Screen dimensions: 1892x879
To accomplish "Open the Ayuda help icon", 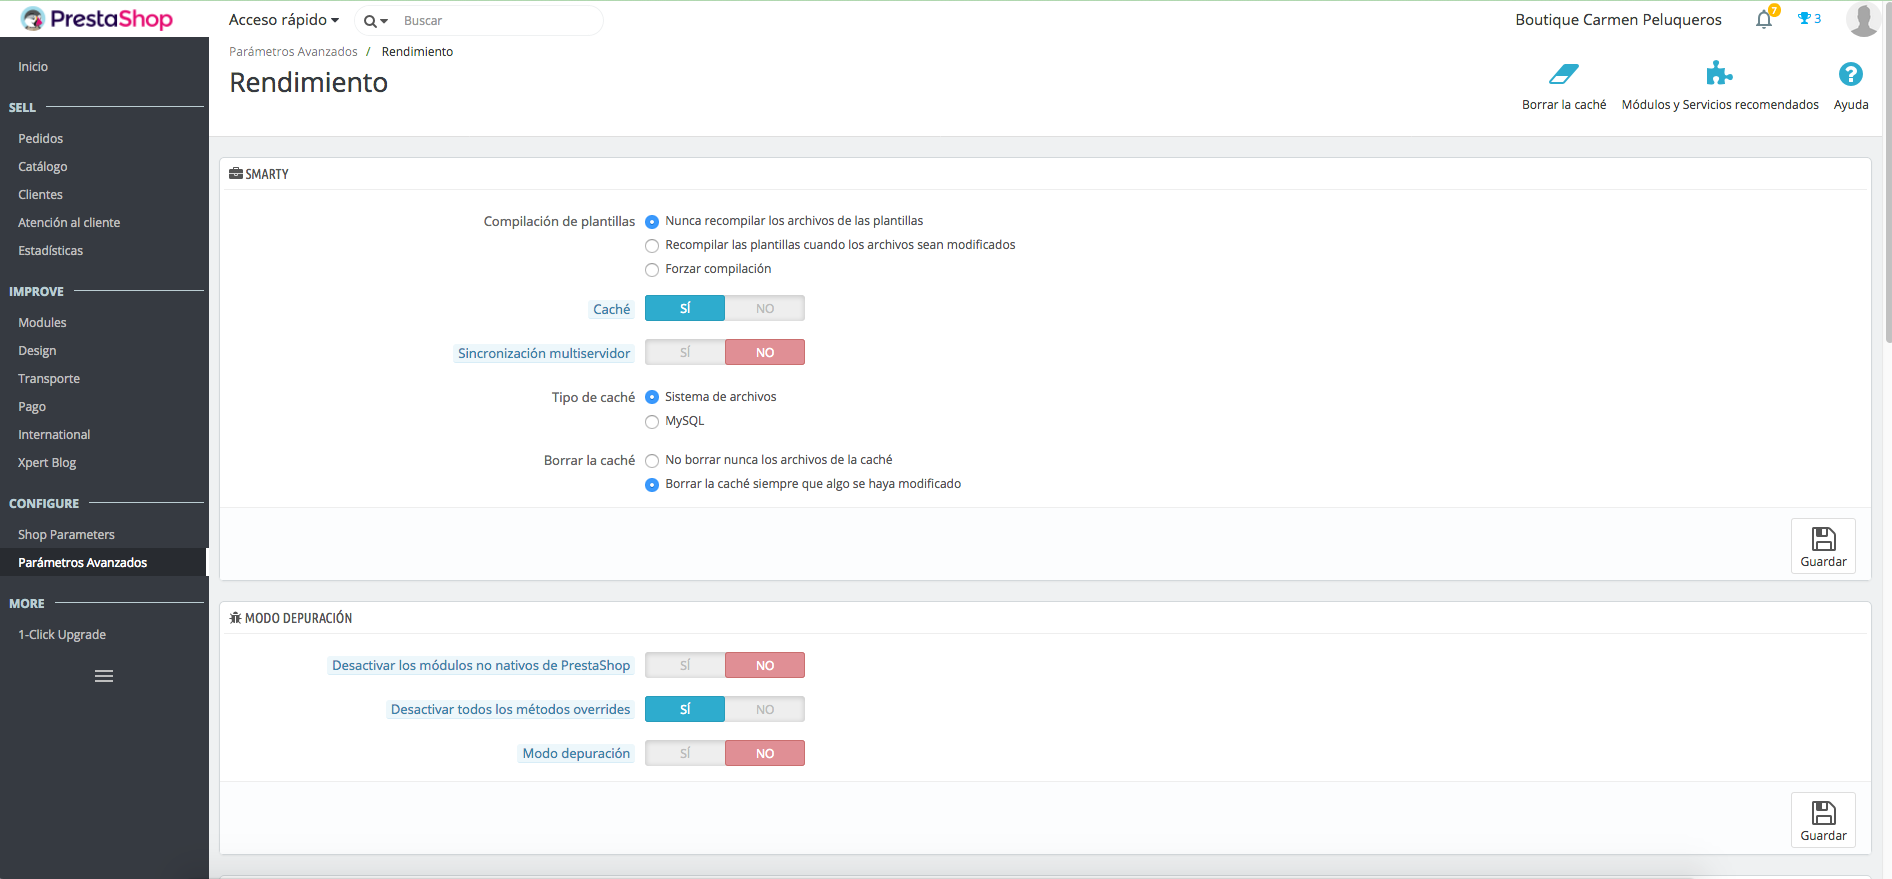I will pos(1850,74).
